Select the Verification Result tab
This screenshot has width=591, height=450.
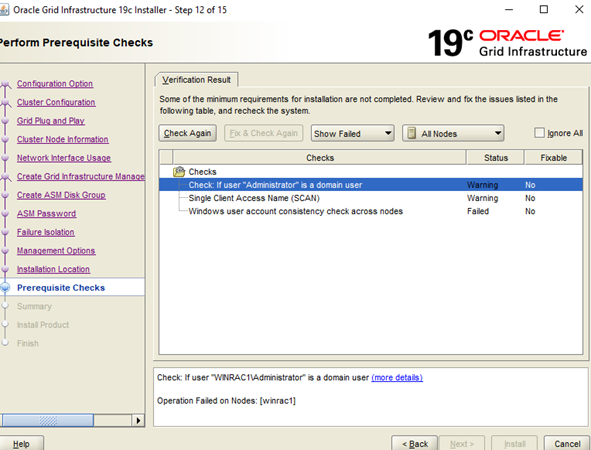tap(196, 80)
